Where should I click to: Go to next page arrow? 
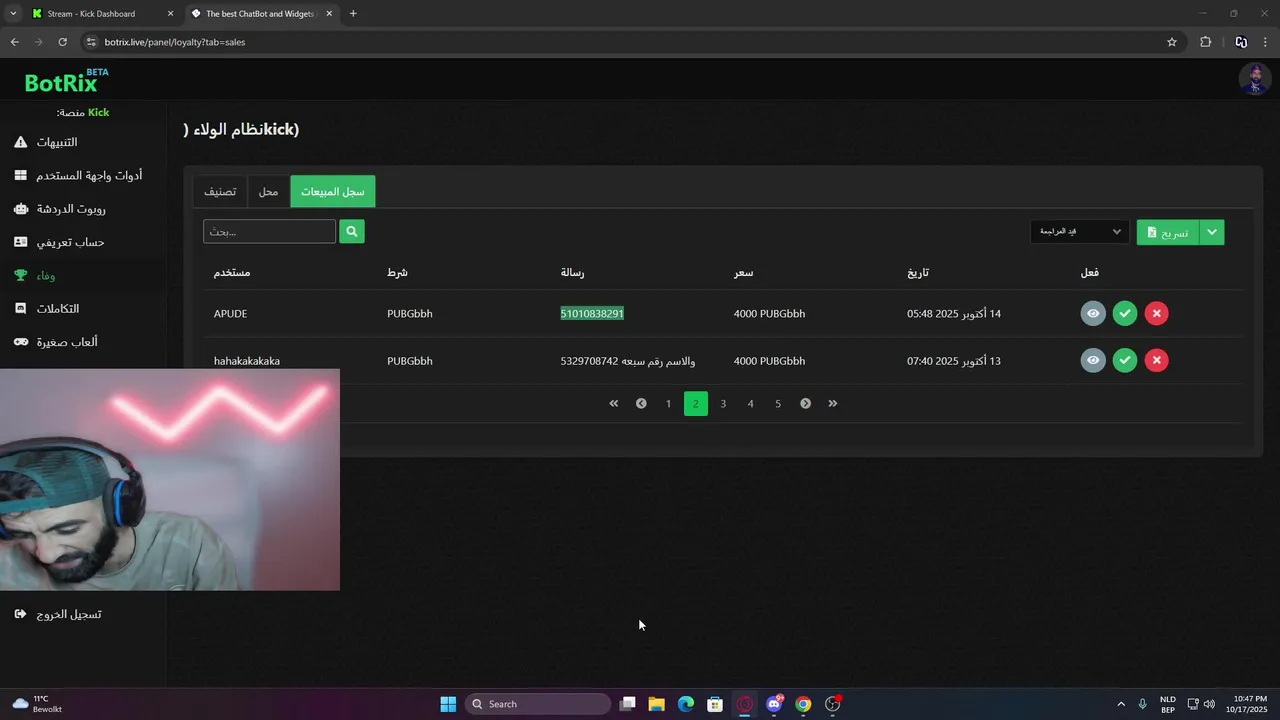(x=805, y=403)
